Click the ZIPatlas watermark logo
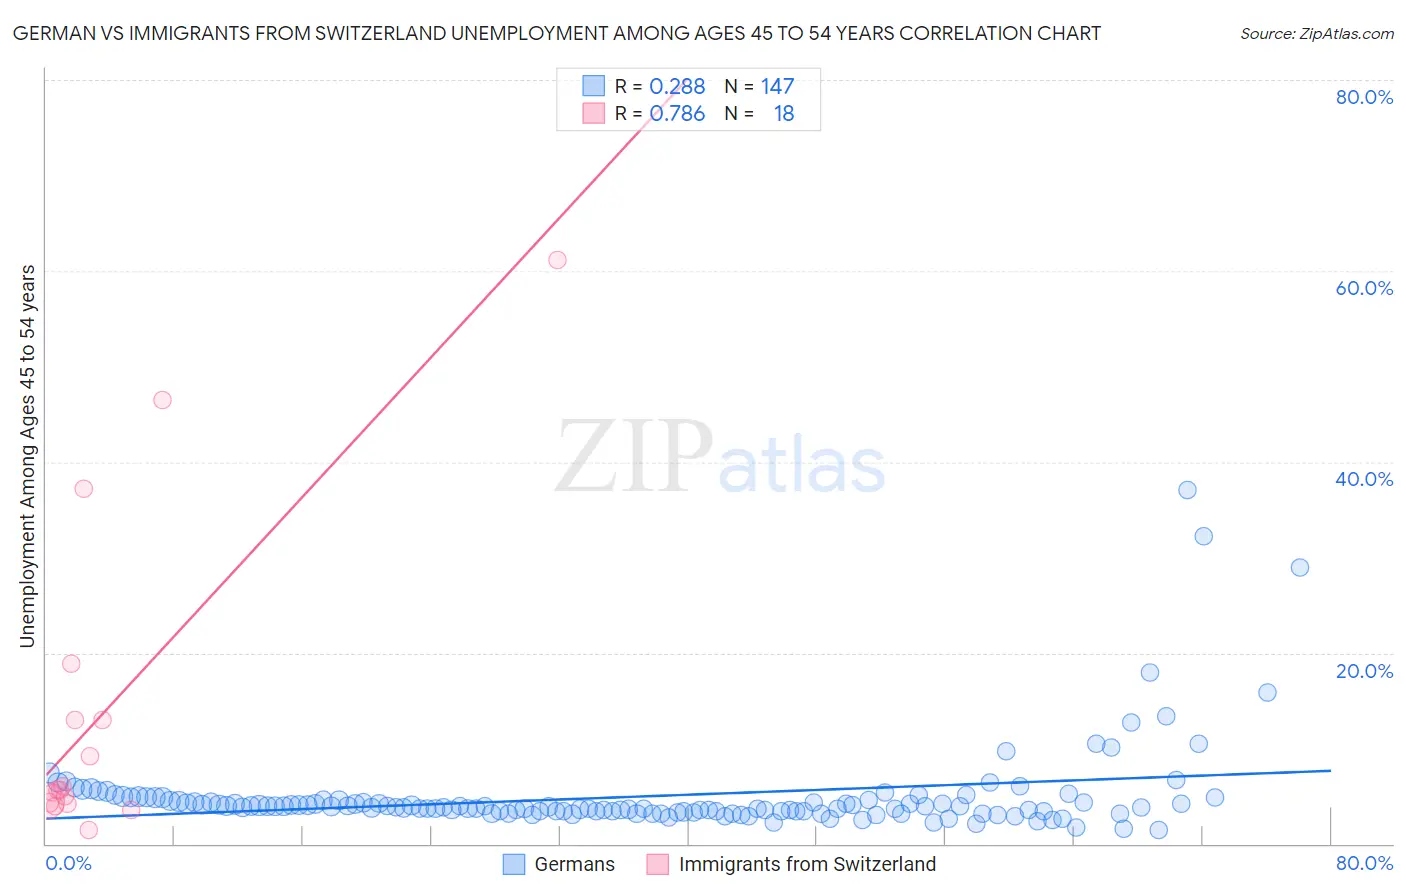 (720, 458)
